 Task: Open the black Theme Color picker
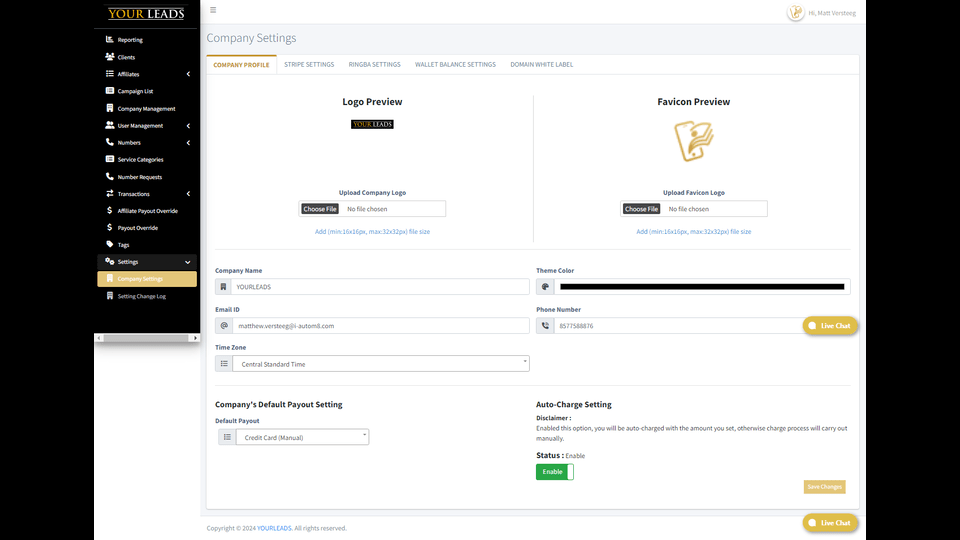pyautogui.click(x=702, y=287)
